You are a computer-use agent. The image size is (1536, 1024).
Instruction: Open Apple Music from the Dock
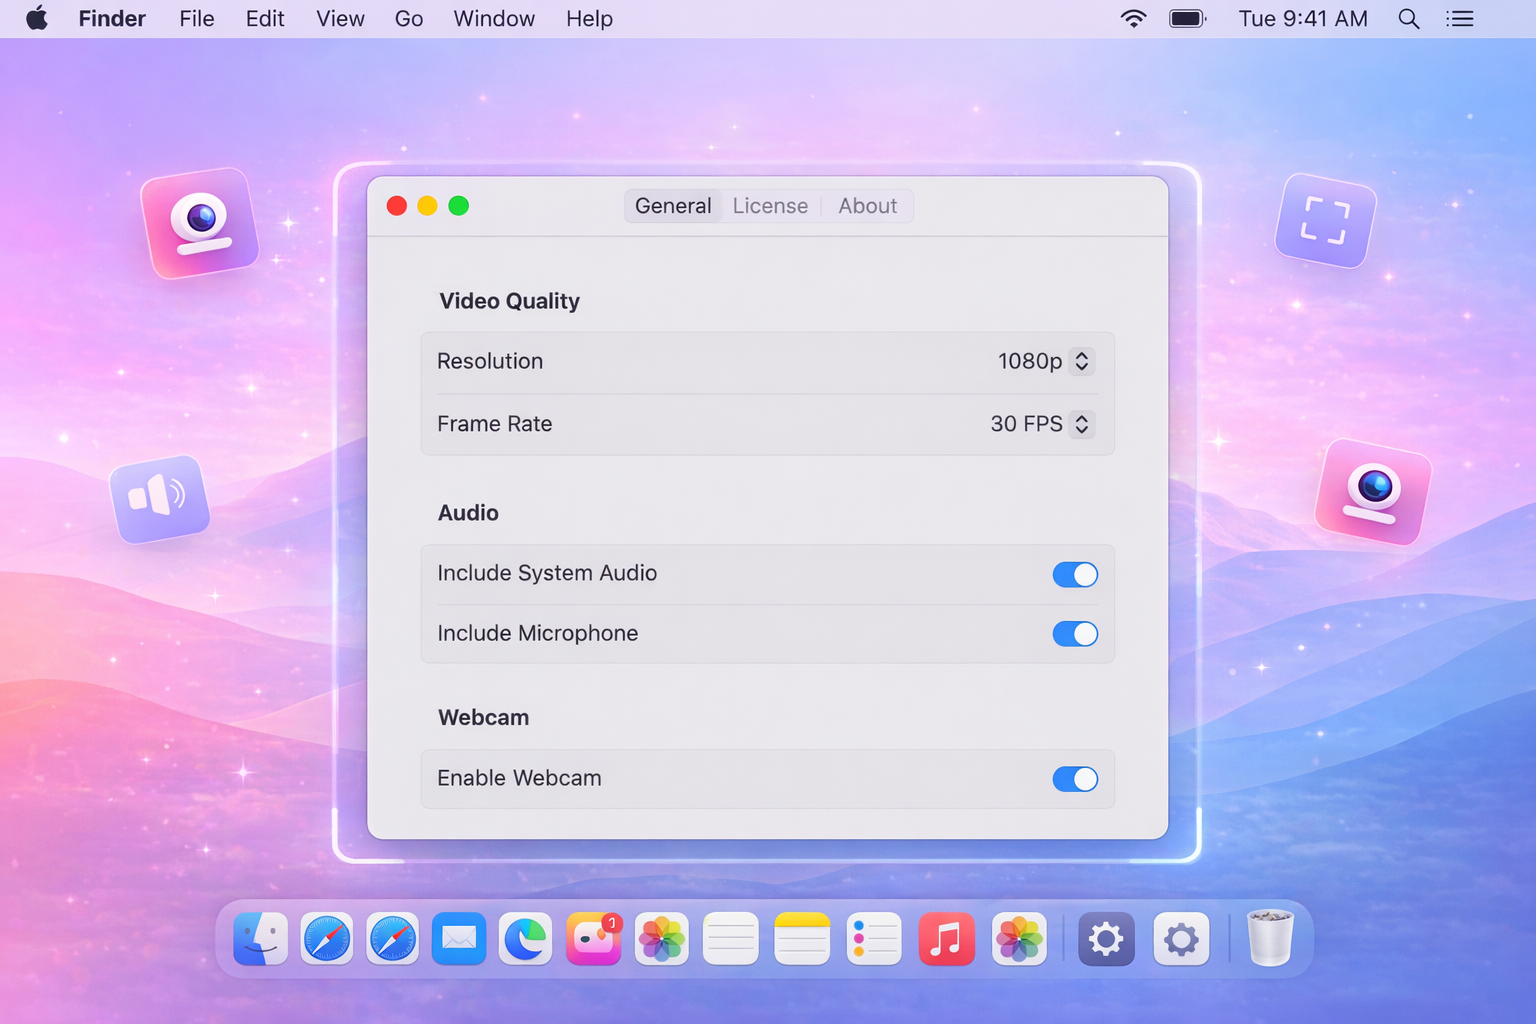[946, 938]
